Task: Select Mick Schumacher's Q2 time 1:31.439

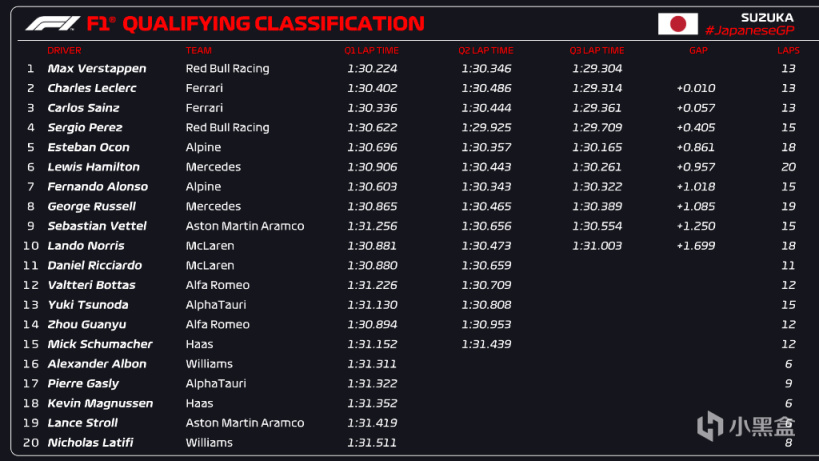Action: (x=486, y=344)
